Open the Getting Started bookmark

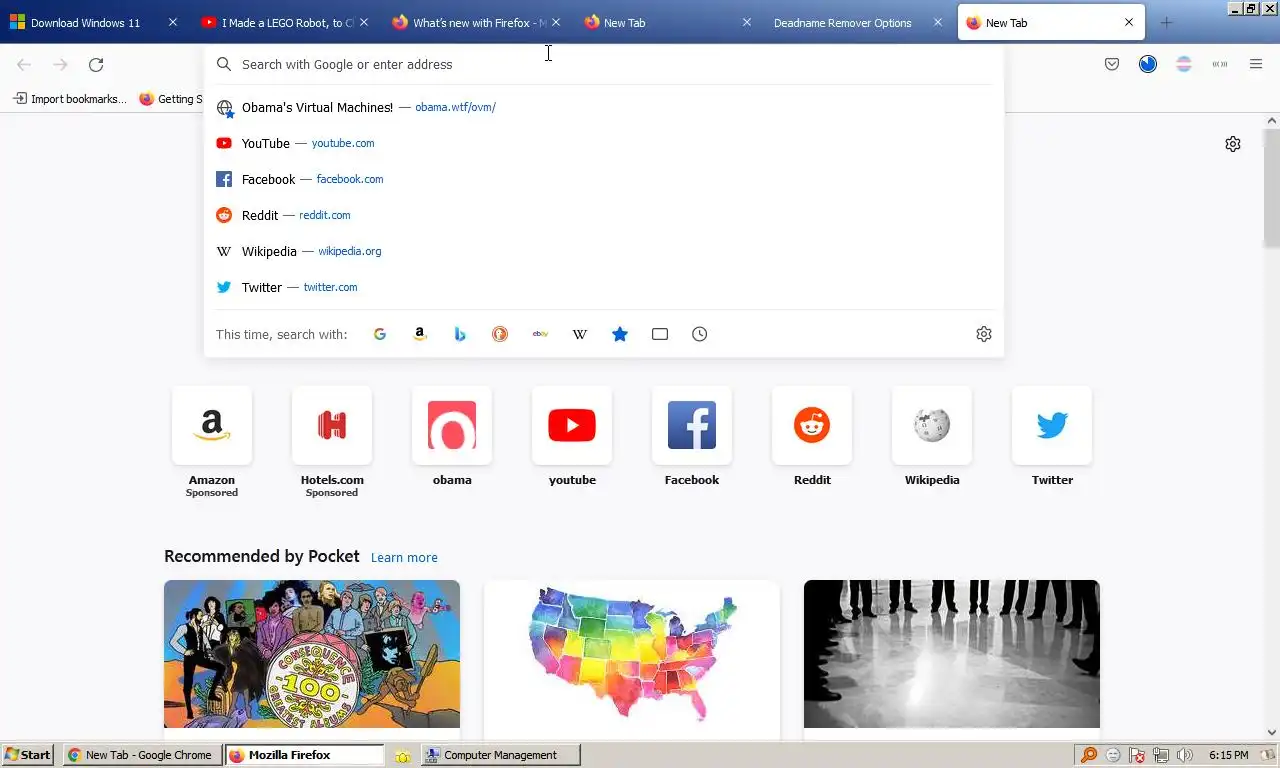coord(171,99)
